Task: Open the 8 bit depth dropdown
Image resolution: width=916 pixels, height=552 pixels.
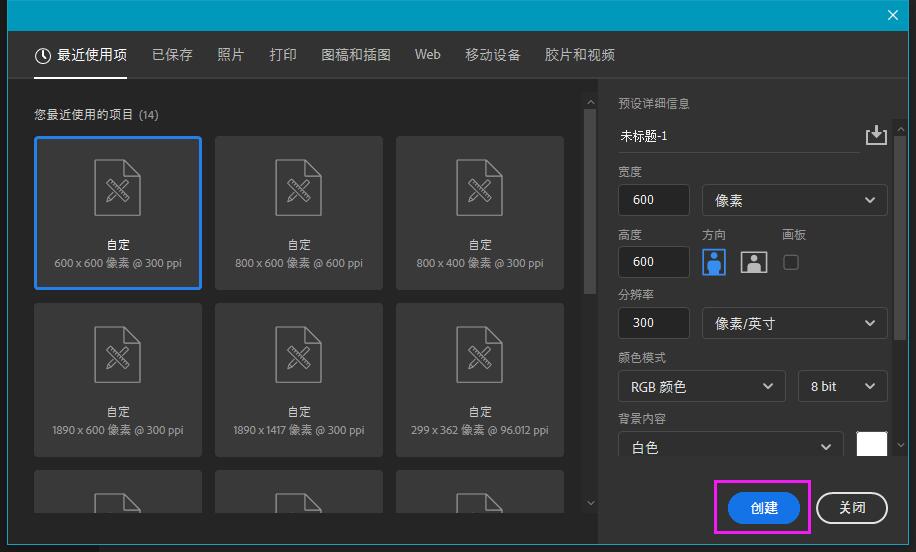Action: pos(842,386)
